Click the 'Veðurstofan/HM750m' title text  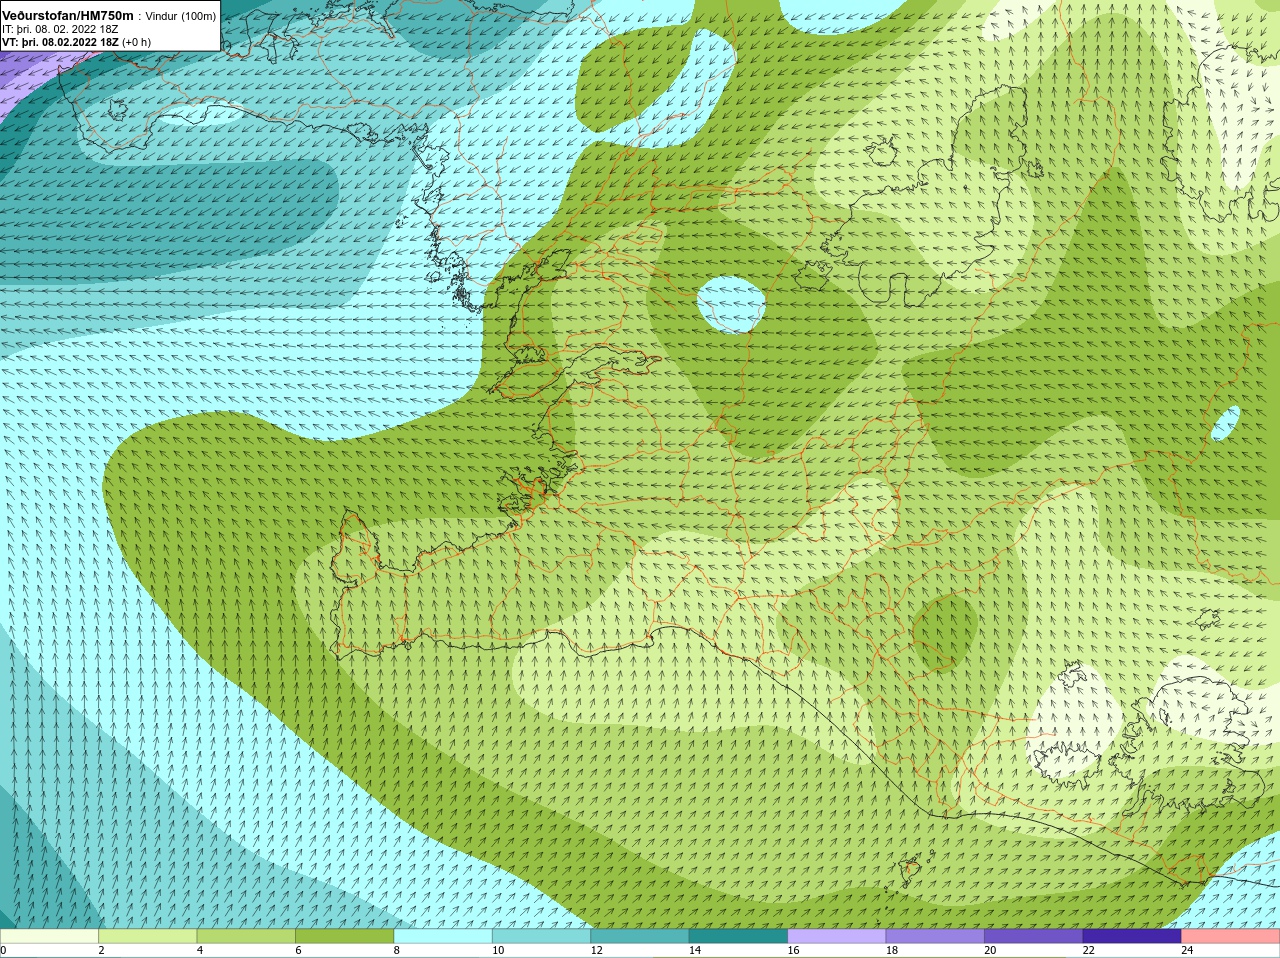pos(68,16)
